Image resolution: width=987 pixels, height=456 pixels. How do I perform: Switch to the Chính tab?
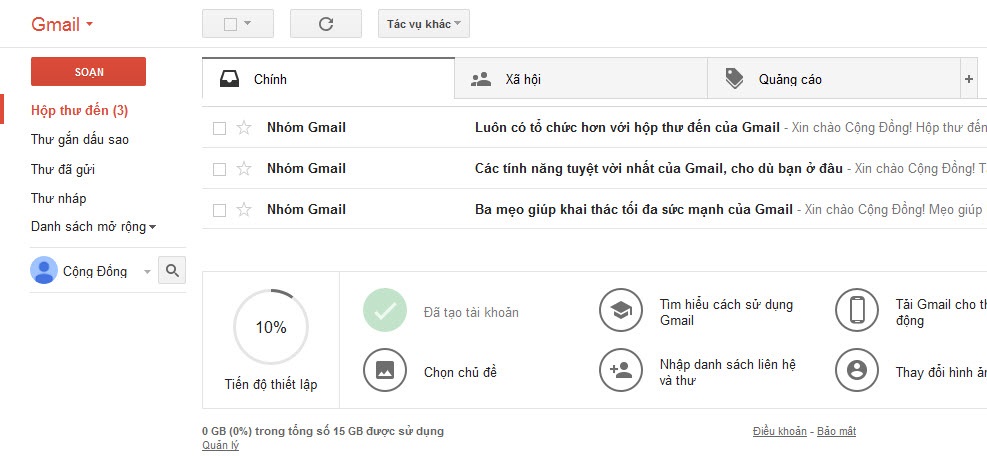[x=328, y=79]
